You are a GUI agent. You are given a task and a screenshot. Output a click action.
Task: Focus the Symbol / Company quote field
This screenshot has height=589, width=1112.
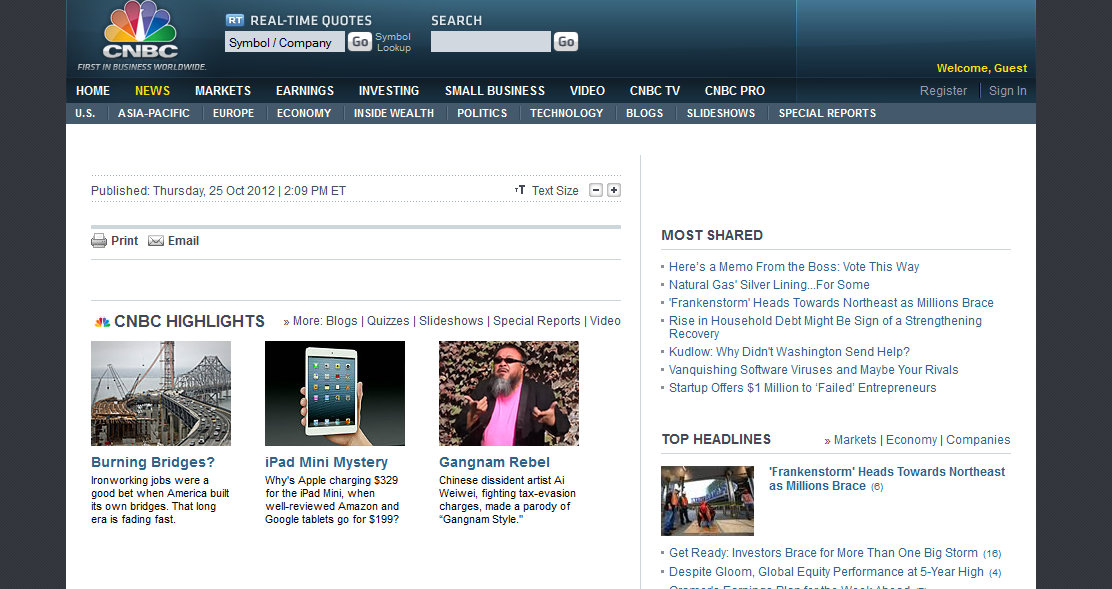(x=285, y=42)
